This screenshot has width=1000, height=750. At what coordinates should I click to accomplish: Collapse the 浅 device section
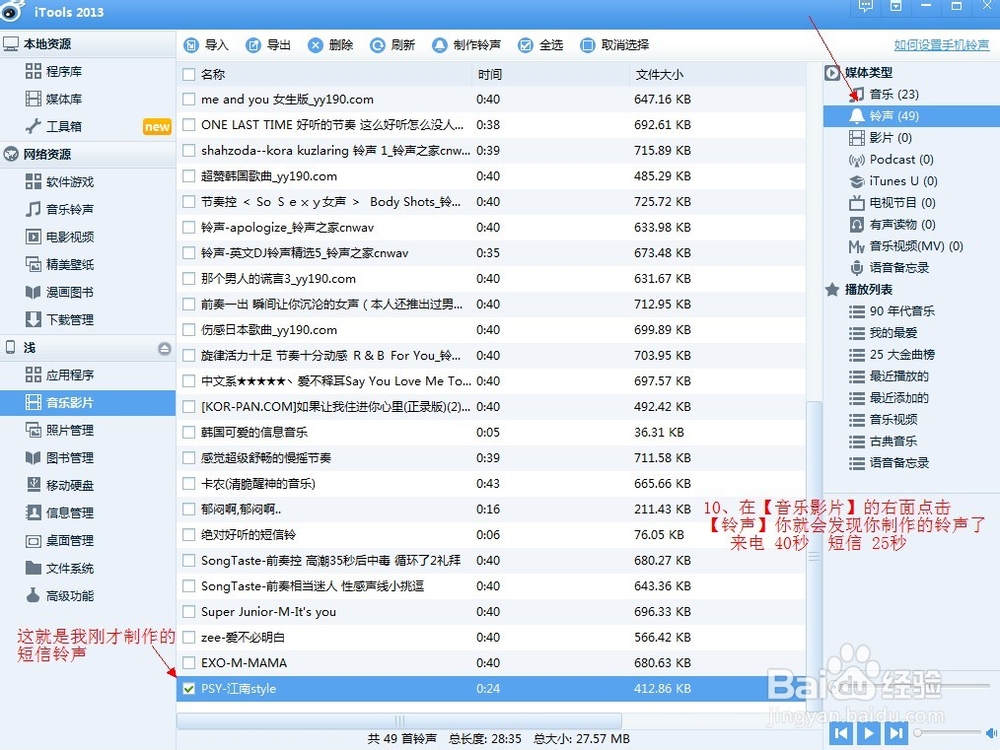click(165, 348)
